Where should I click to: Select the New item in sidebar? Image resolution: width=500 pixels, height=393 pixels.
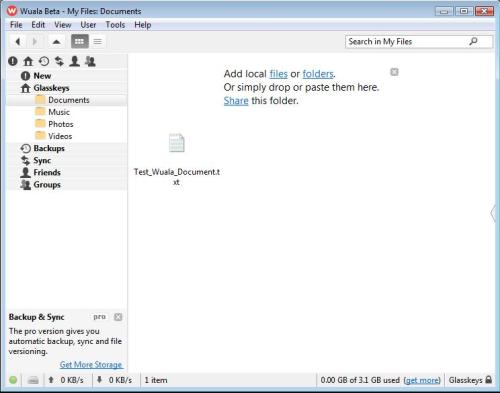tap(67, 76)
